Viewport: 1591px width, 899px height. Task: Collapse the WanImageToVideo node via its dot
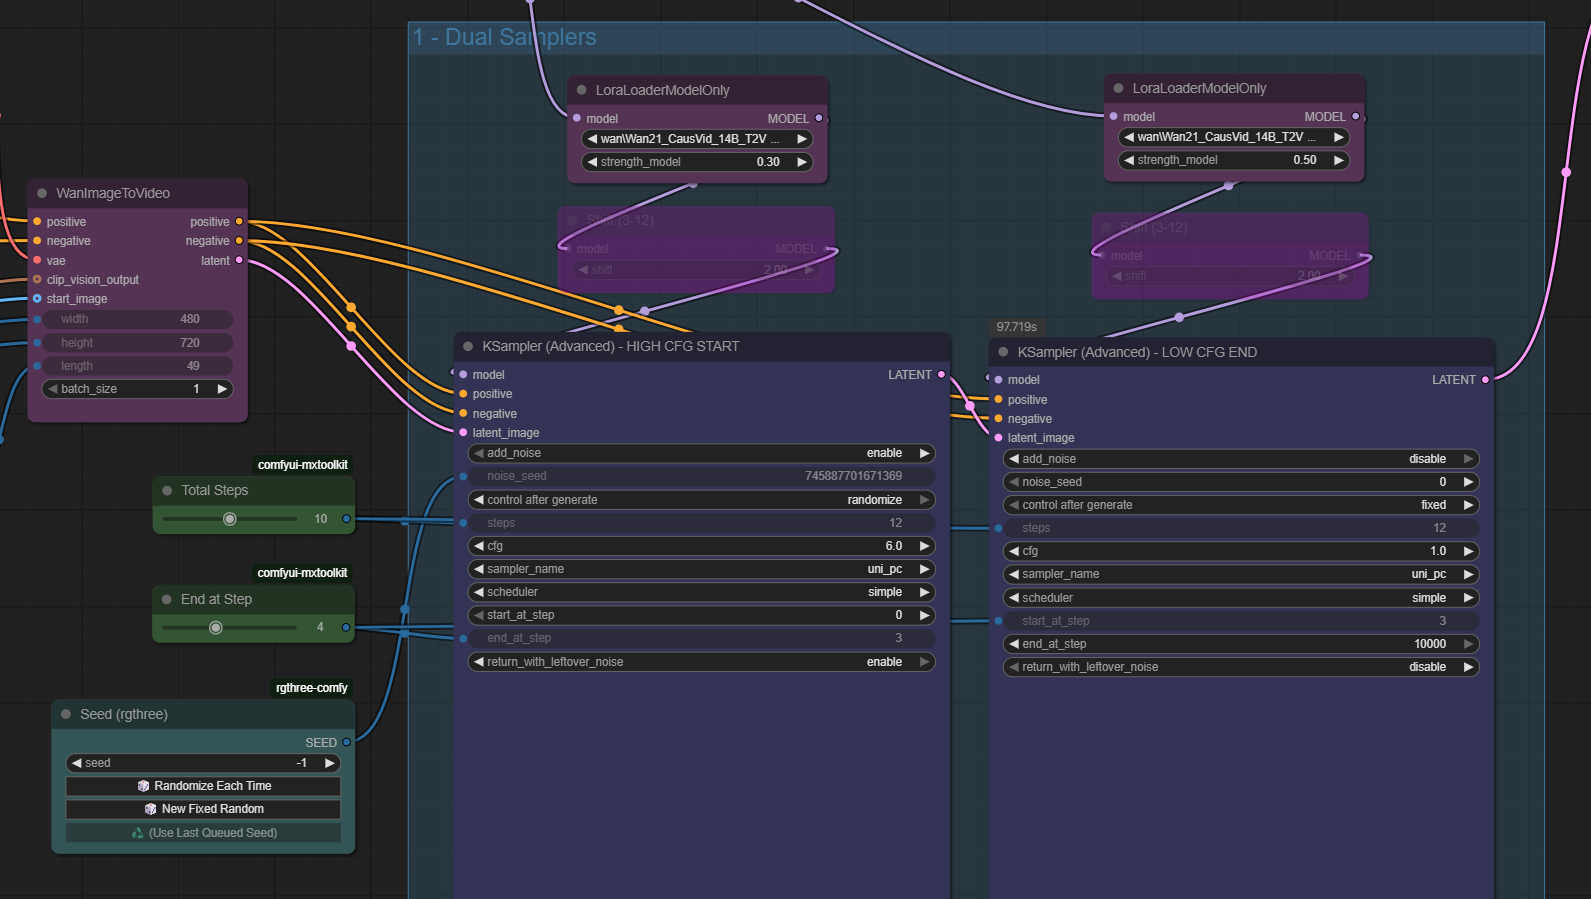pos(42,193)
